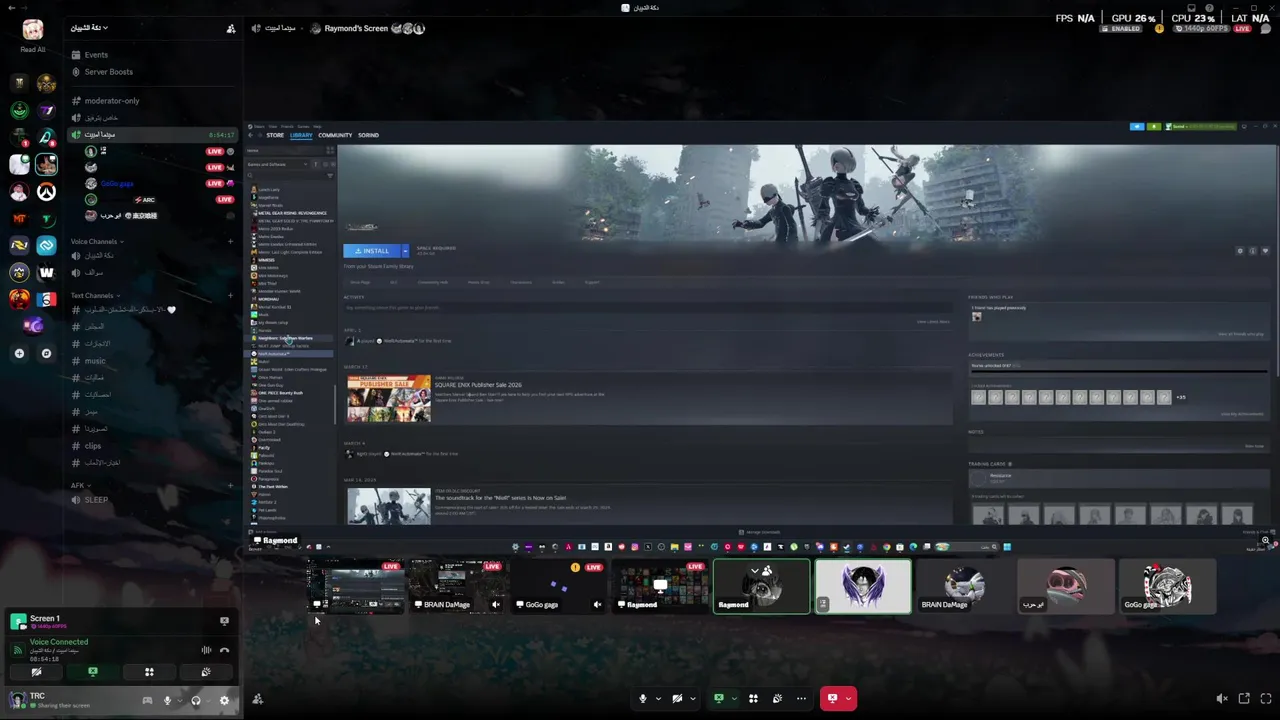Open soundboard in call control bar
The width and height of the screenshot is (1280, 720).
(x=777, y=699)
